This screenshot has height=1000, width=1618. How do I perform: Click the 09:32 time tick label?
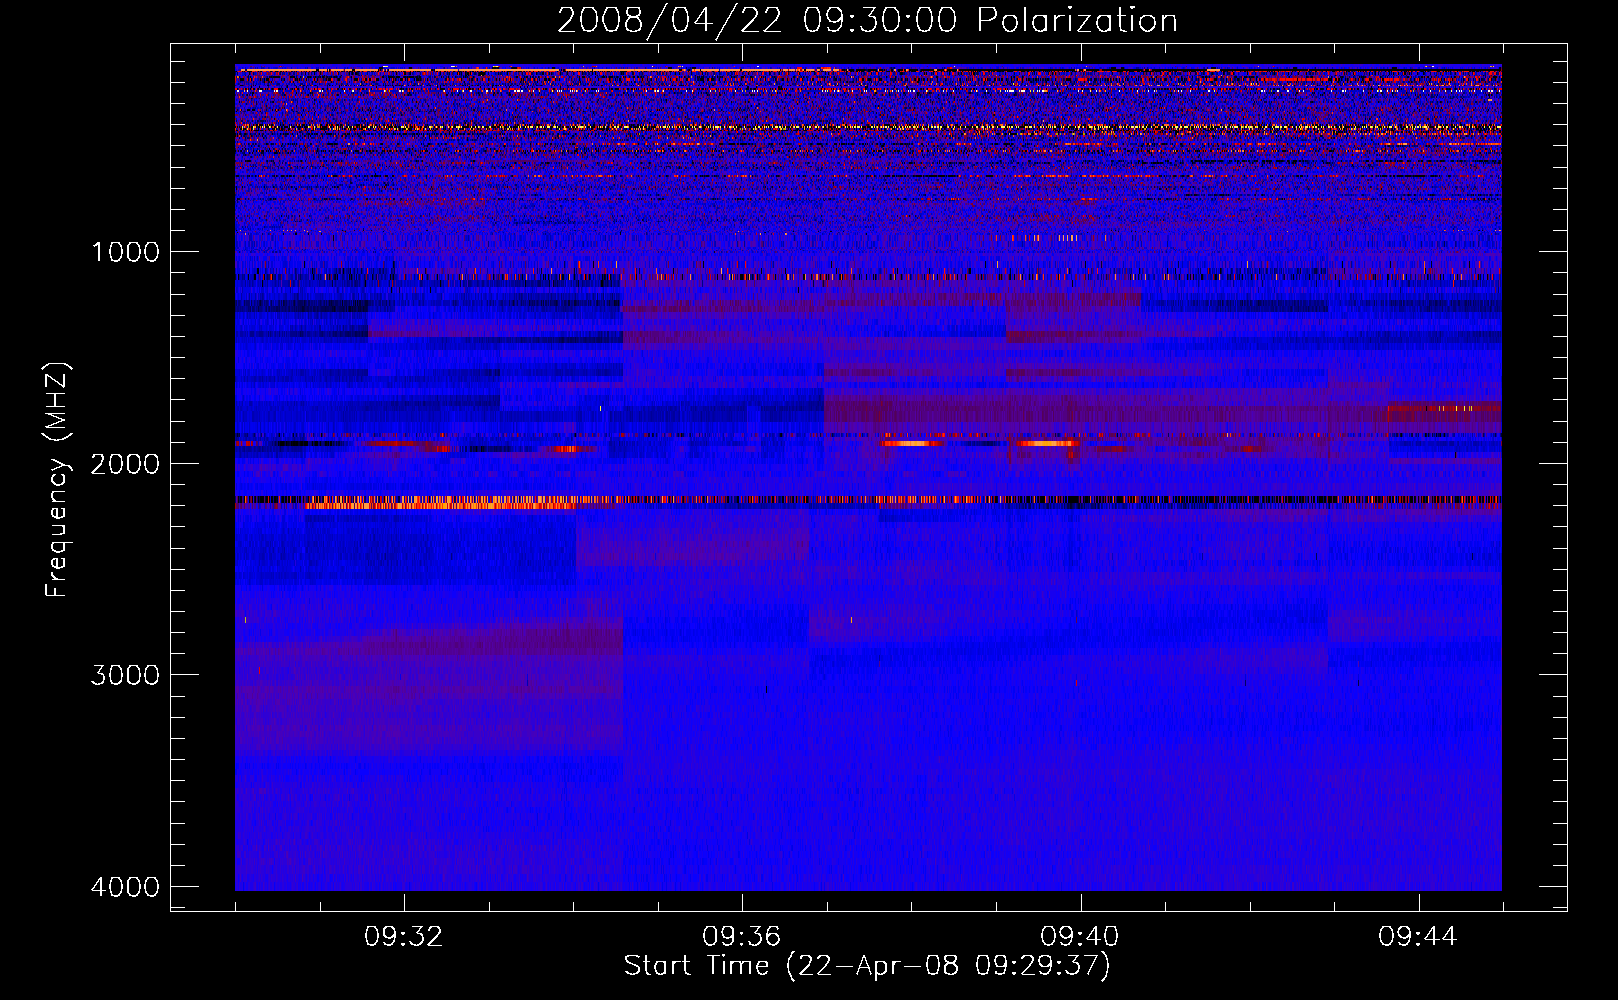tap(404, 937)
